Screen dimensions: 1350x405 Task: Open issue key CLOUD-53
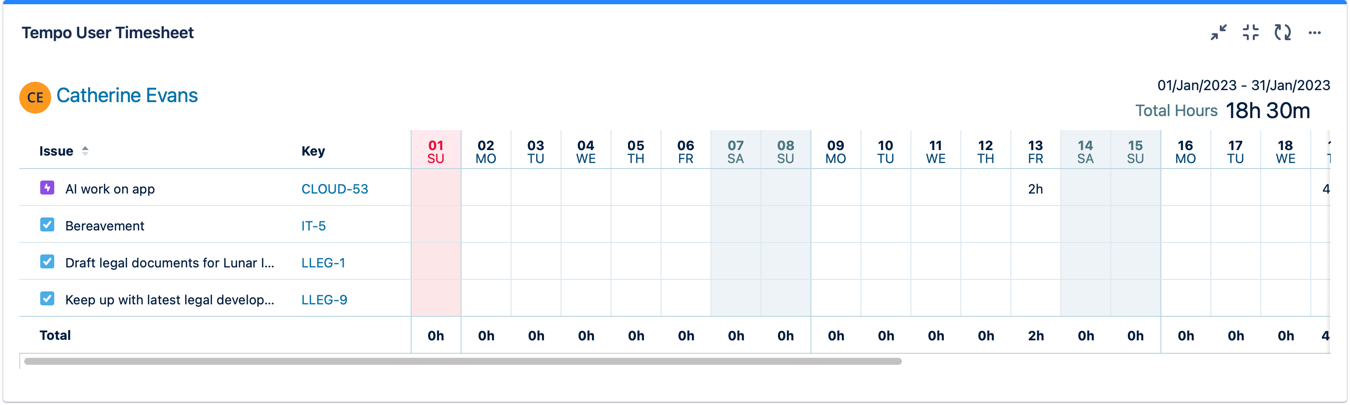[335, 189]
